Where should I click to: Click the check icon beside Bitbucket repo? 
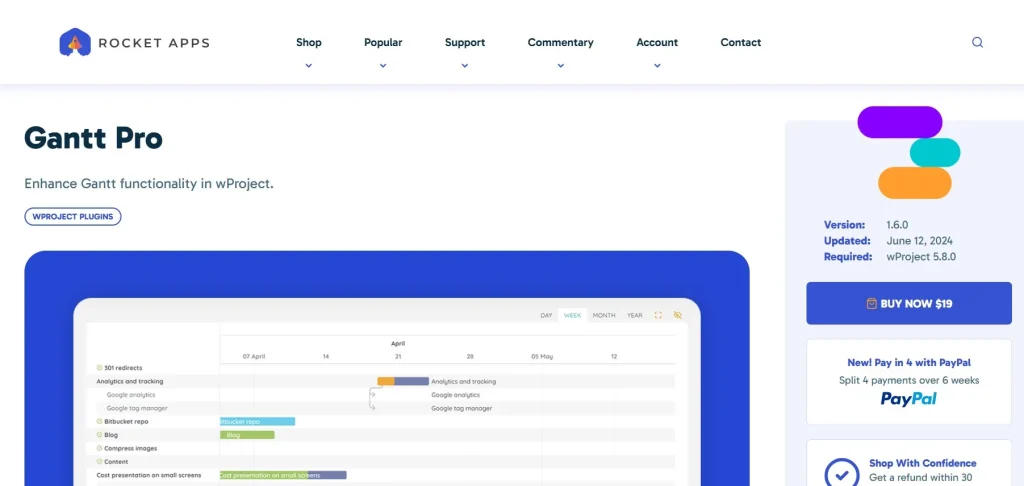[99, 421]
